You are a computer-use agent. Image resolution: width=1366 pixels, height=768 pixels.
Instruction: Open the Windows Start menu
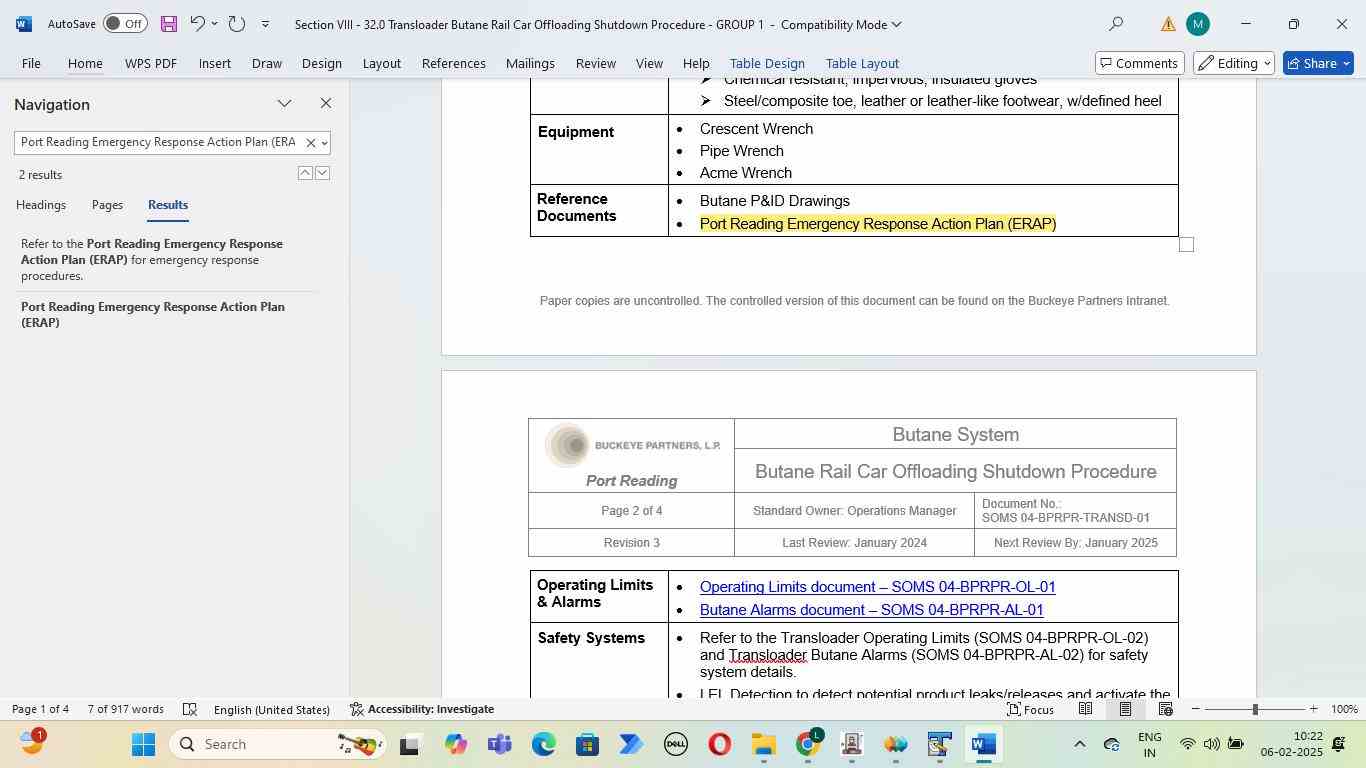(x=143, y=744)
